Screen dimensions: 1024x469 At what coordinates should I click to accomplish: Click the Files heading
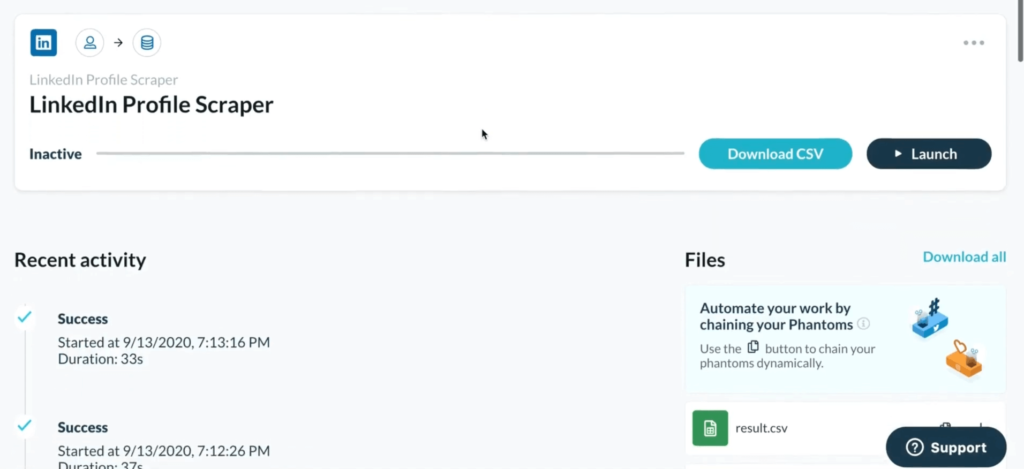[705, 260]
